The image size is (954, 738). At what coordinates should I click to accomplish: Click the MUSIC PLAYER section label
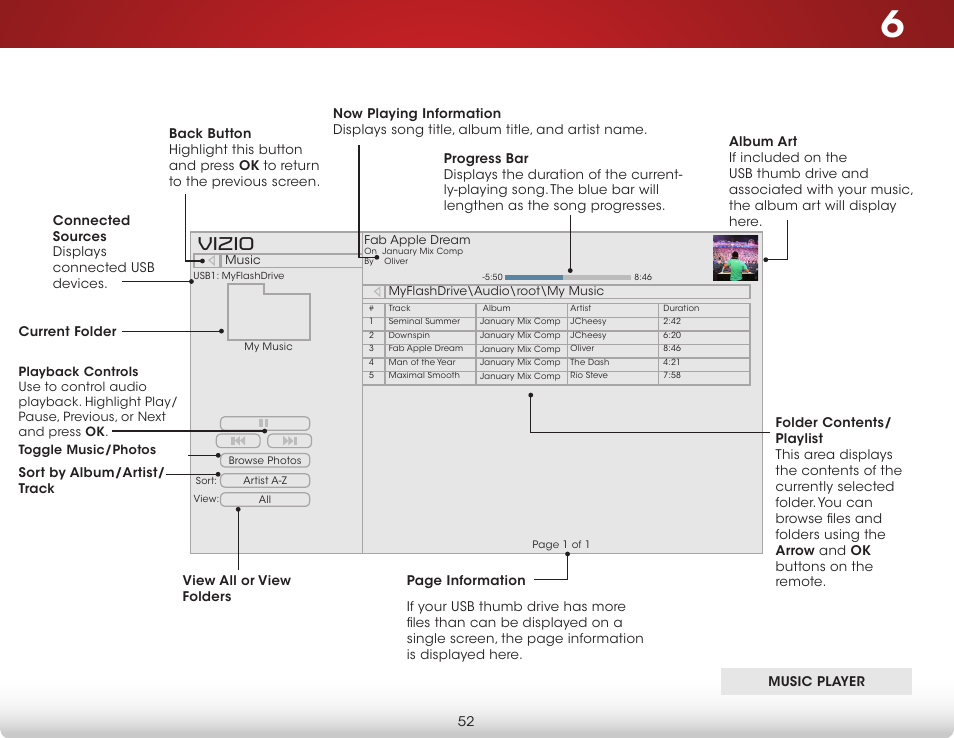coord(816,681)
